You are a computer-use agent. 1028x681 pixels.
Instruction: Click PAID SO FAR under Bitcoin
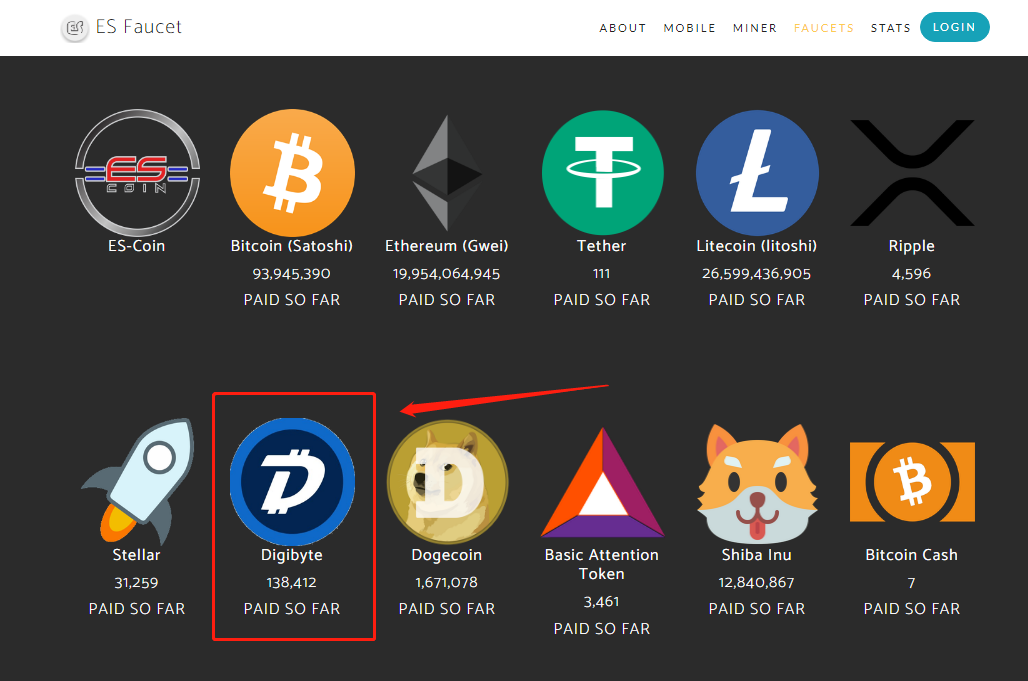click(292, 300)
